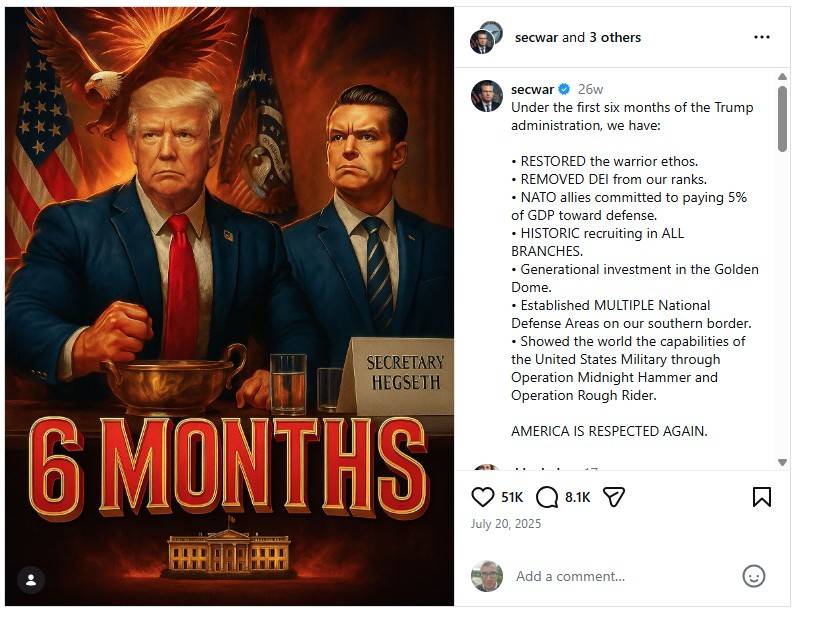Click the 8.1K comments count
This screenshot has width=813, height=638.
tap(578, 497)
